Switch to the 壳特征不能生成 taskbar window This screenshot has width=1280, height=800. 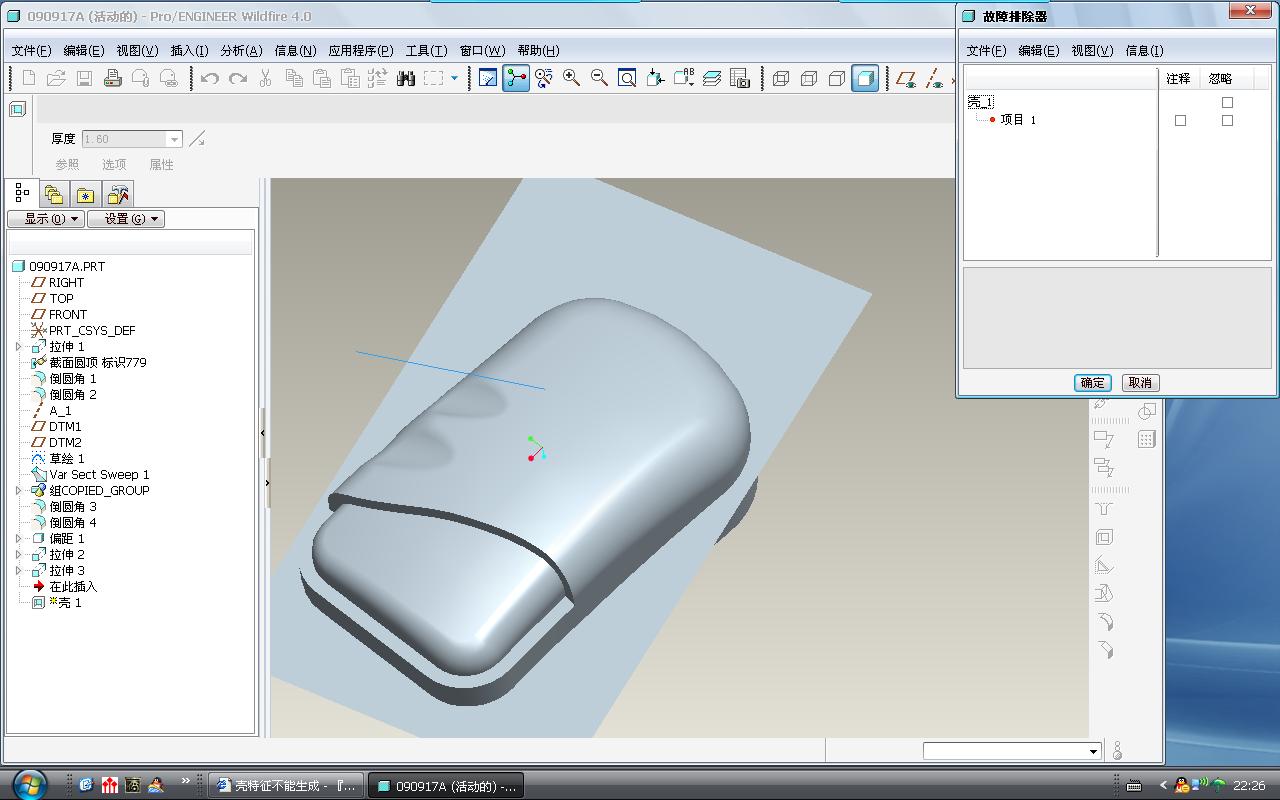pyautogui.click(x=288, y=786)
